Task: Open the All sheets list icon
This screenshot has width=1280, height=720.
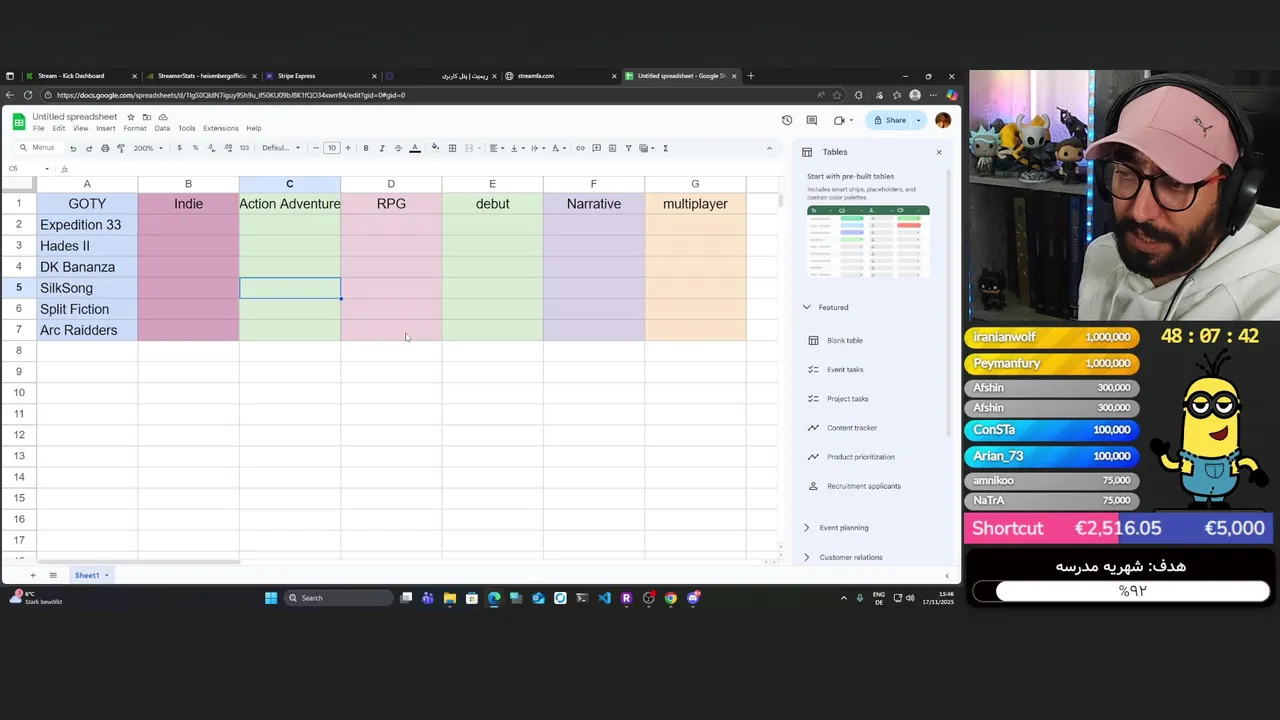Action: pyautogui.click(x=53, y=575)
